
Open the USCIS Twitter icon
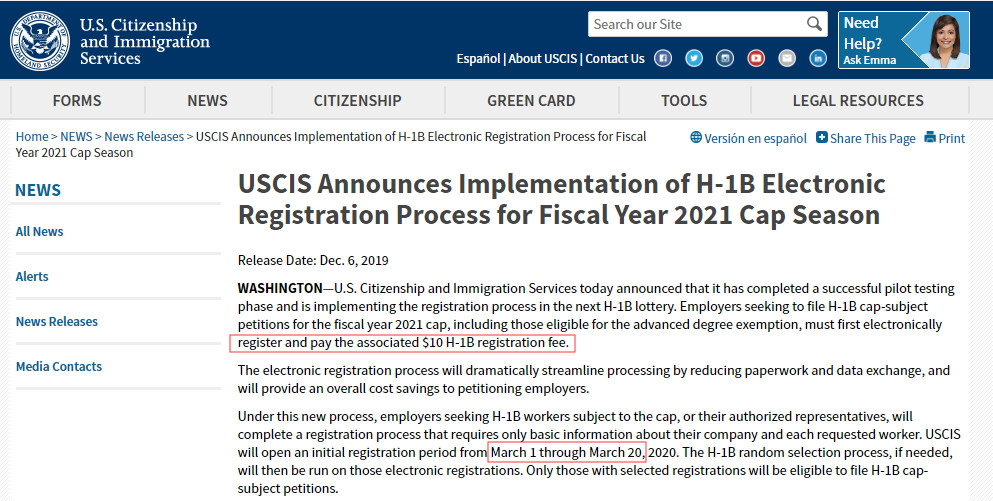[694, 59]
